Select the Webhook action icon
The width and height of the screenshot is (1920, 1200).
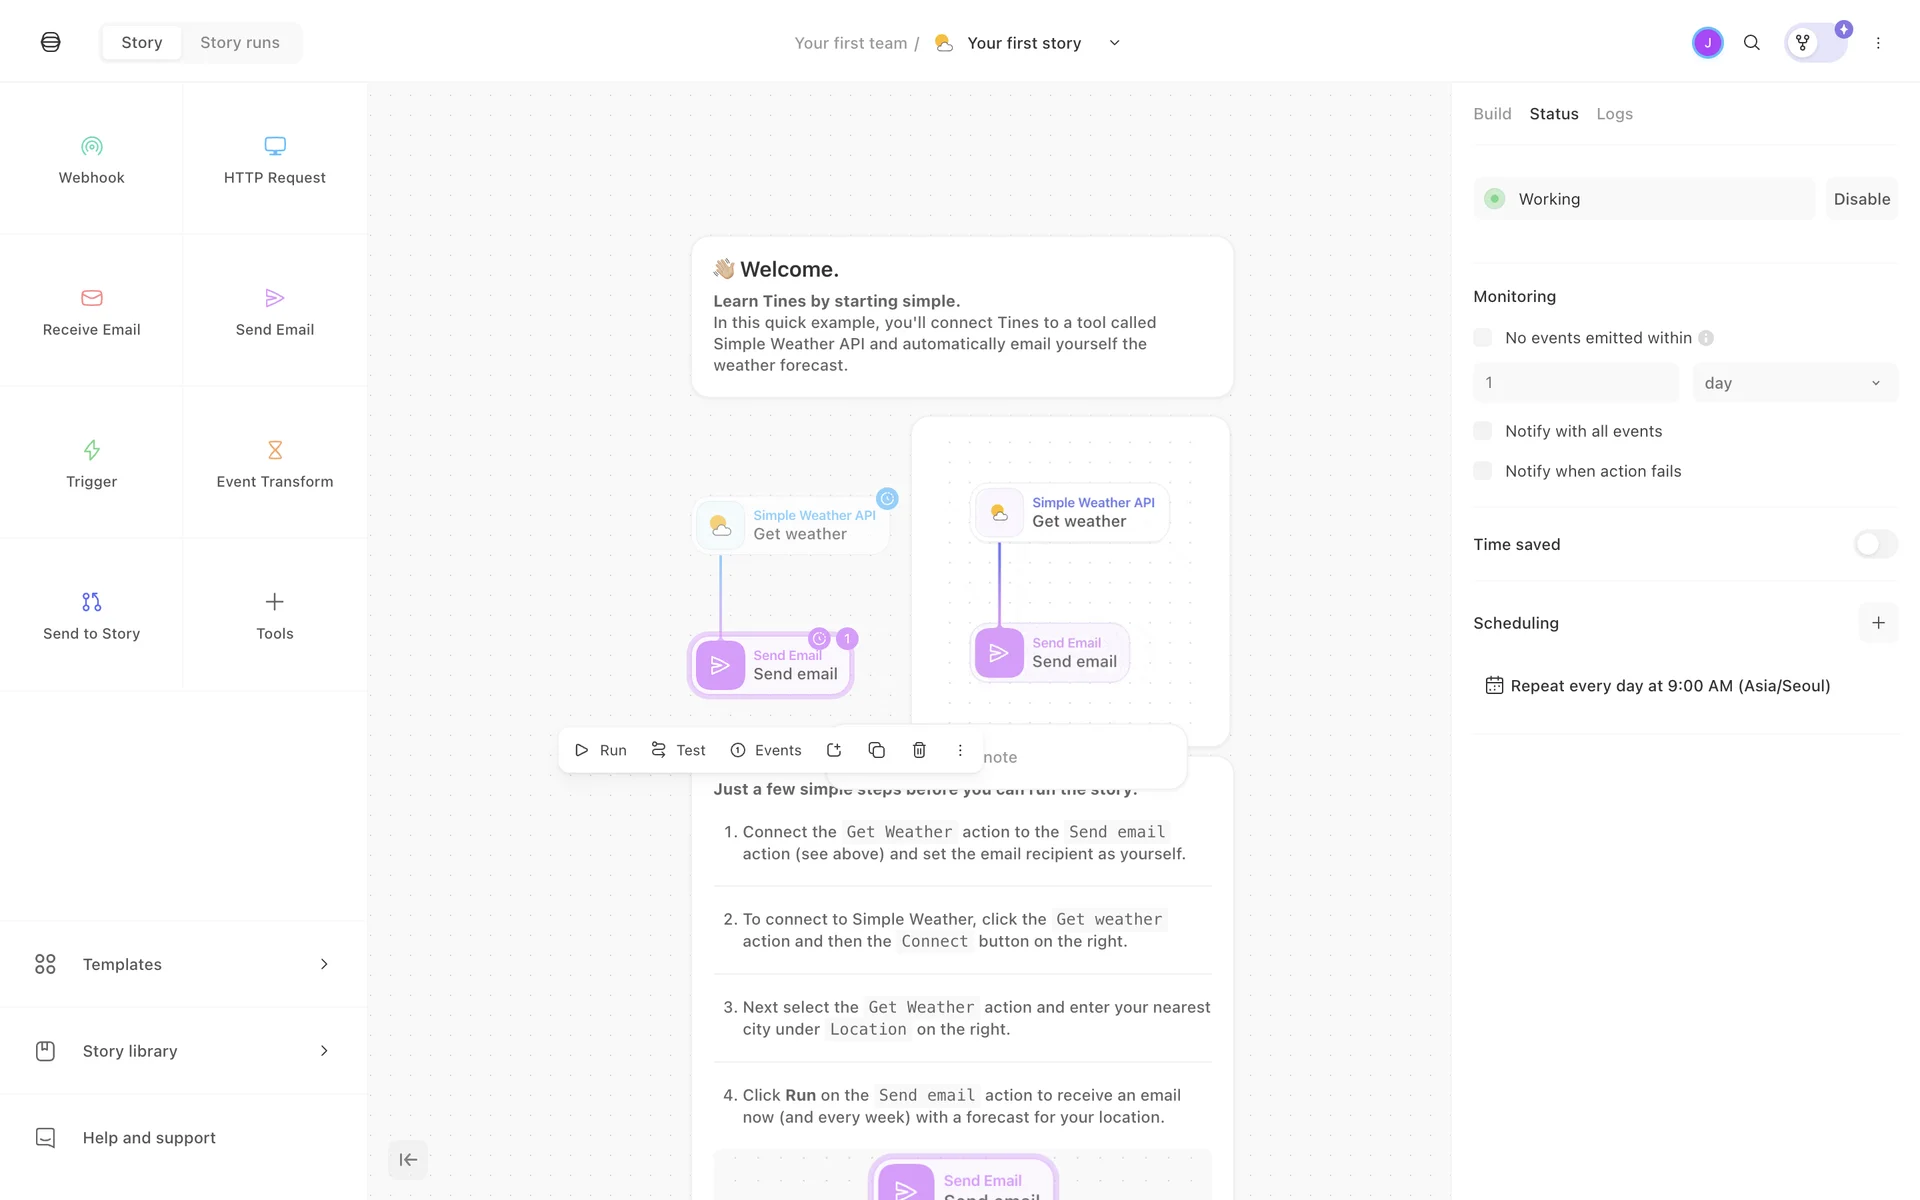(91, 147)
